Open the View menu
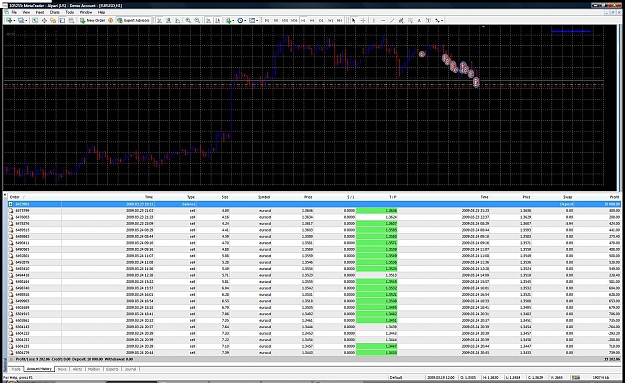The height and width of the screenshot is (383, 625). (x=26, y=12)
